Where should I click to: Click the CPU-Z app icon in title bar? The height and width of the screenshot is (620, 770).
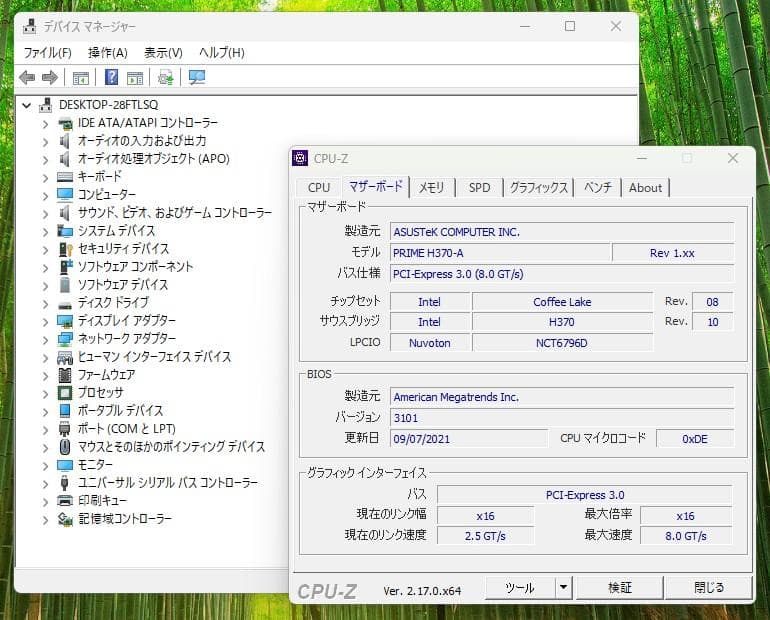coord(300,159)
